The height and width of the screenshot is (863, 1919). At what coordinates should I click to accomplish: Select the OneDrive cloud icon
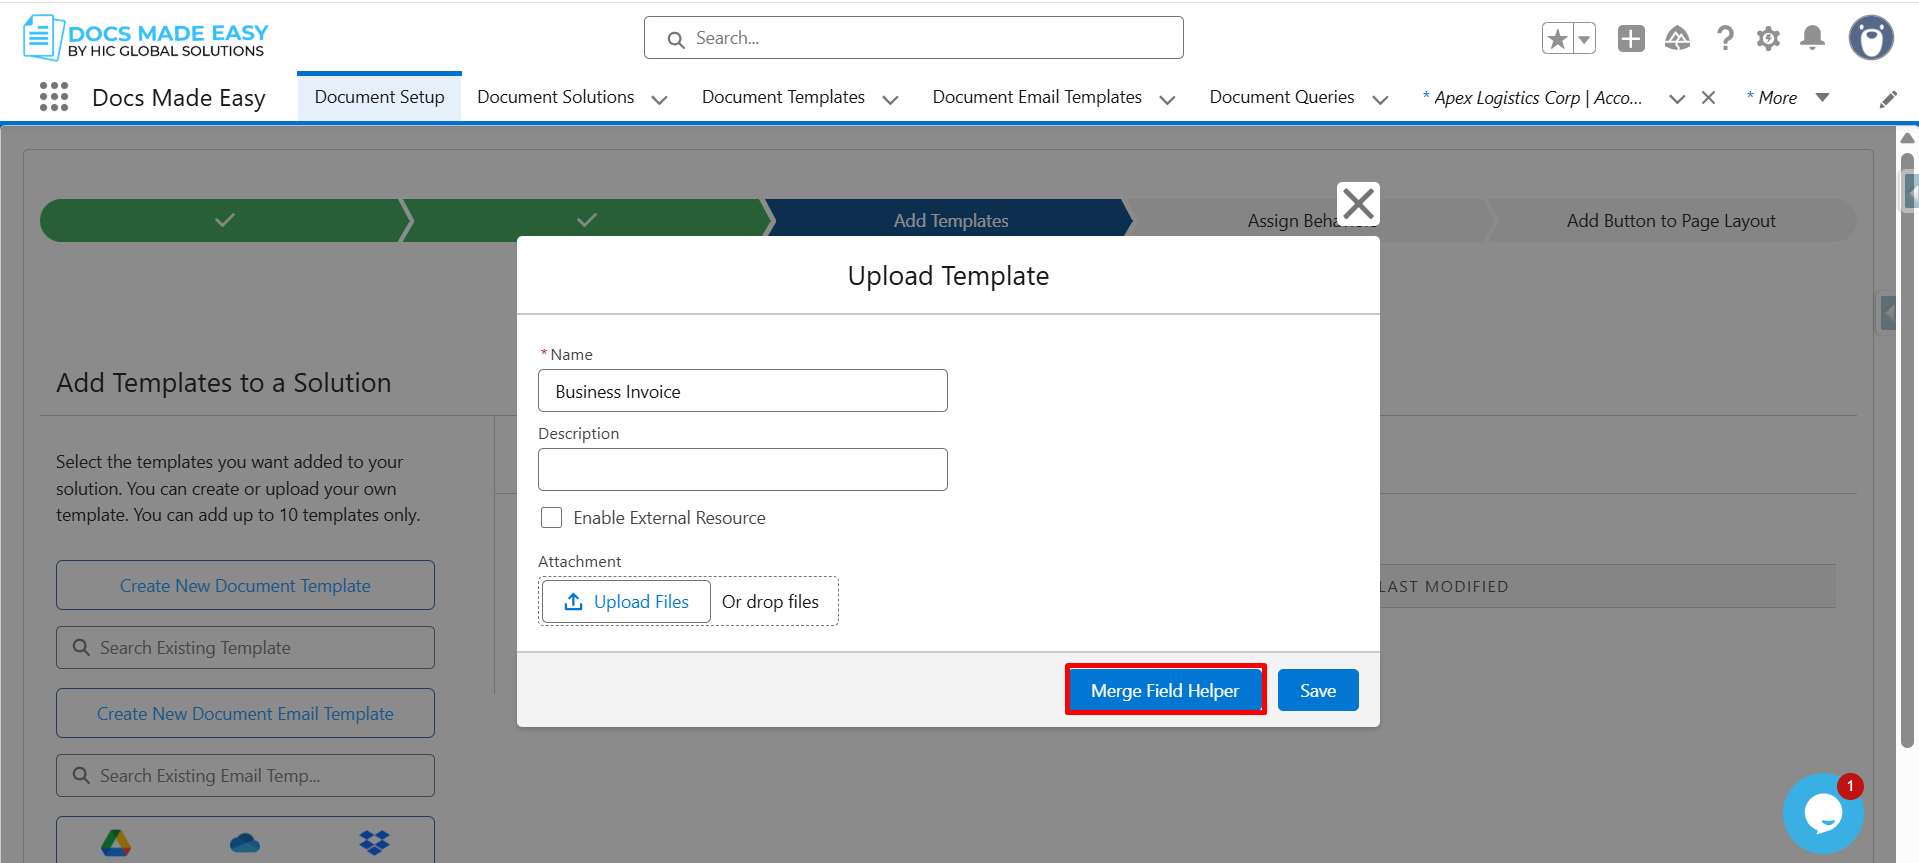(x=245, y=843)
